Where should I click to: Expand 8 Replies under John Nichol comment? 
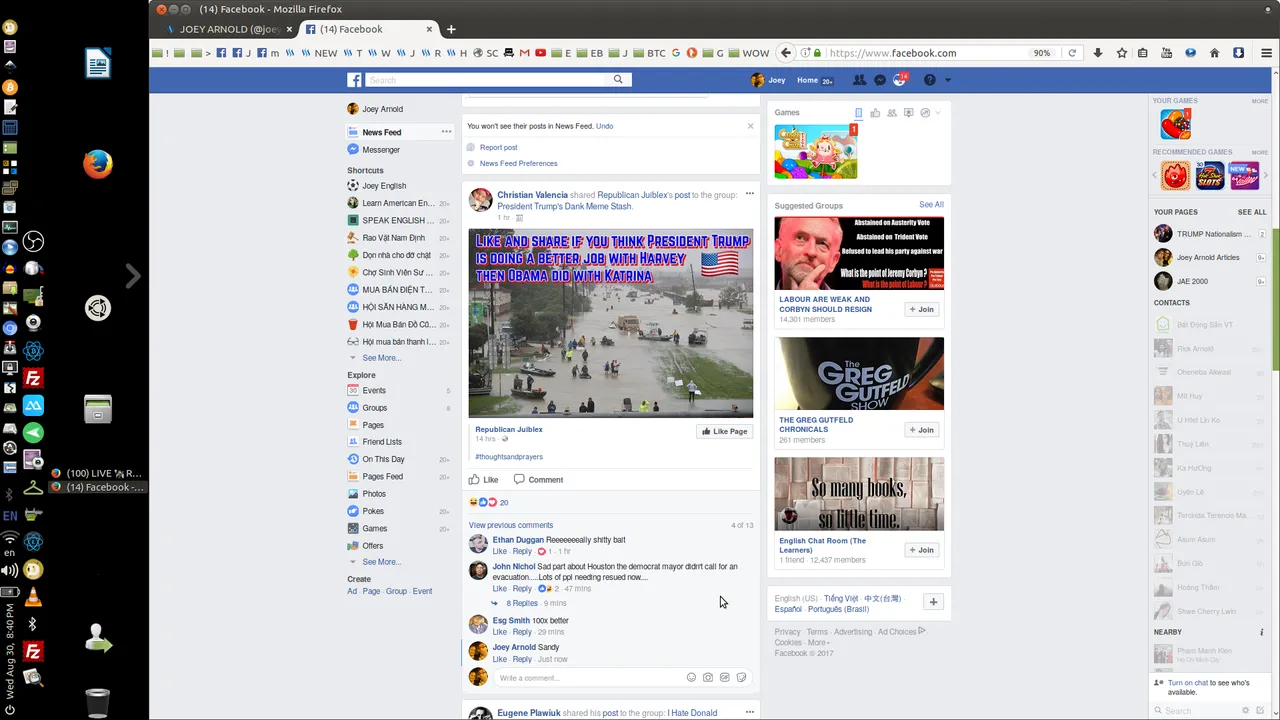tap(522, 603)
